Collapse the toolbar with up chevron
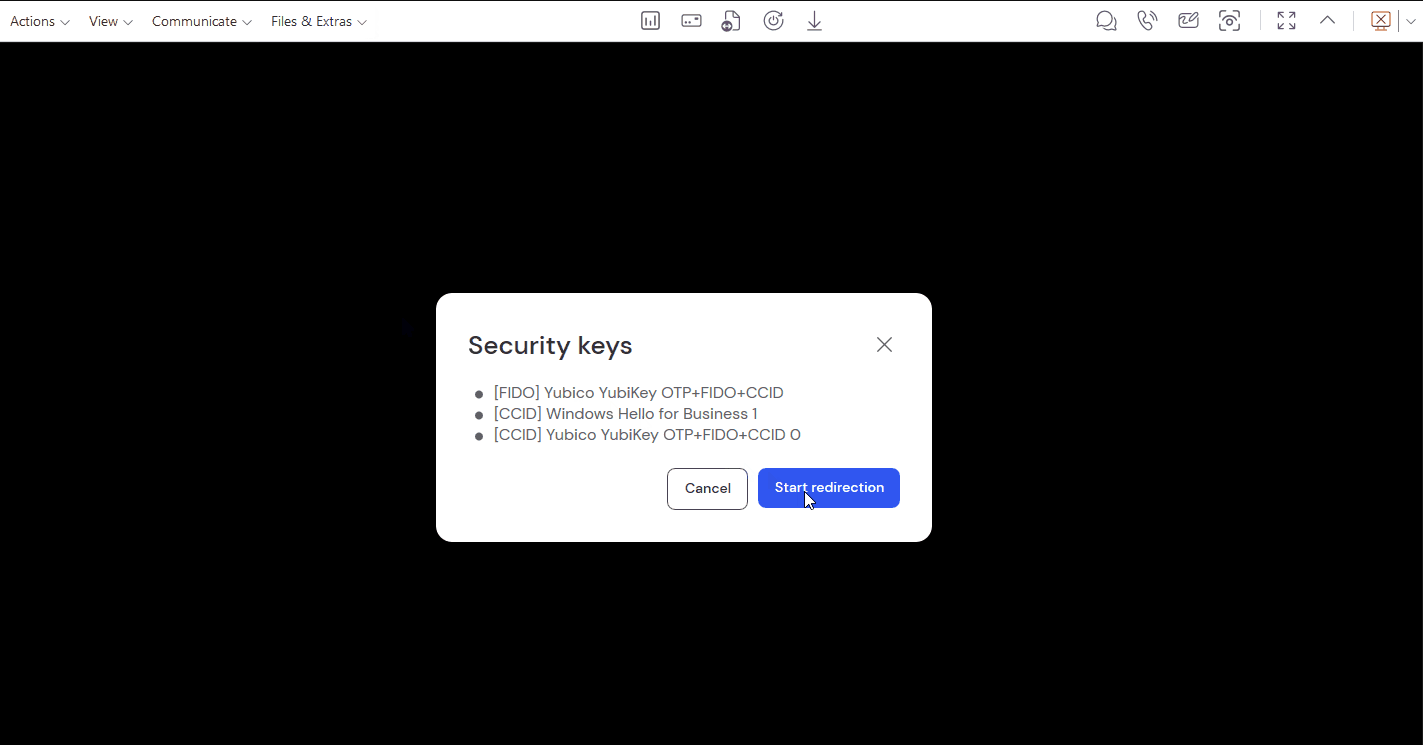Image resolution: width=1423 pixels, height=745 pixels. click(x=1327, y=20)
